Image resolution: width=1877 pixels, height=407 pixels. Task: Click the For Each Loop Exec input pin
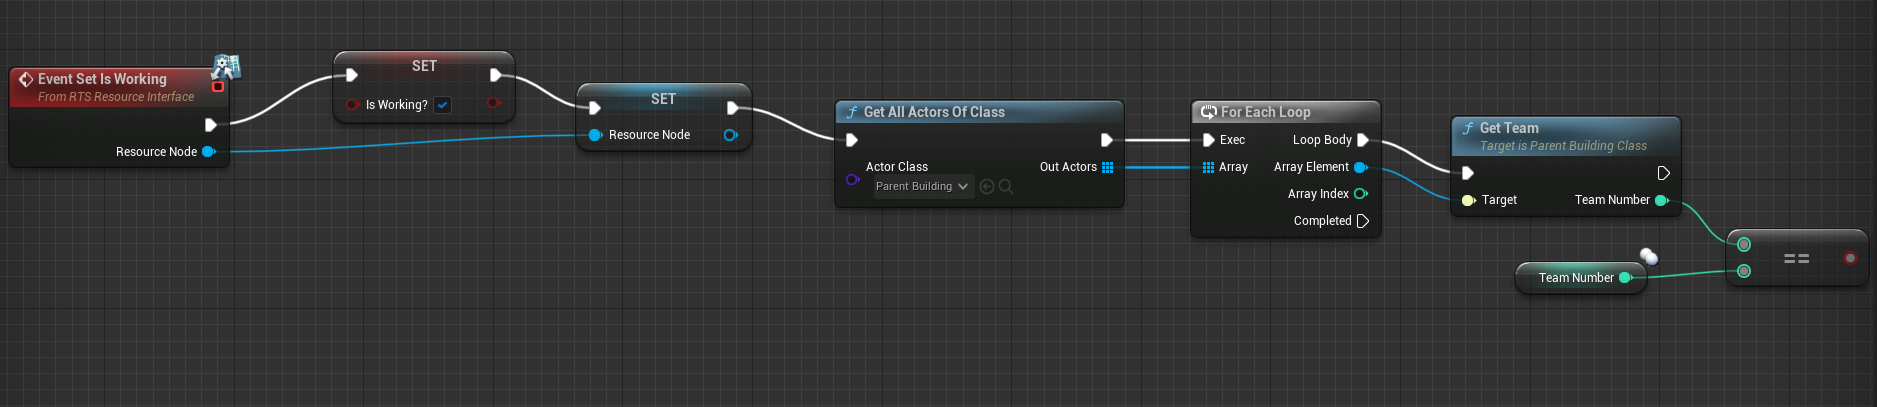click(x=1208, y=140)
